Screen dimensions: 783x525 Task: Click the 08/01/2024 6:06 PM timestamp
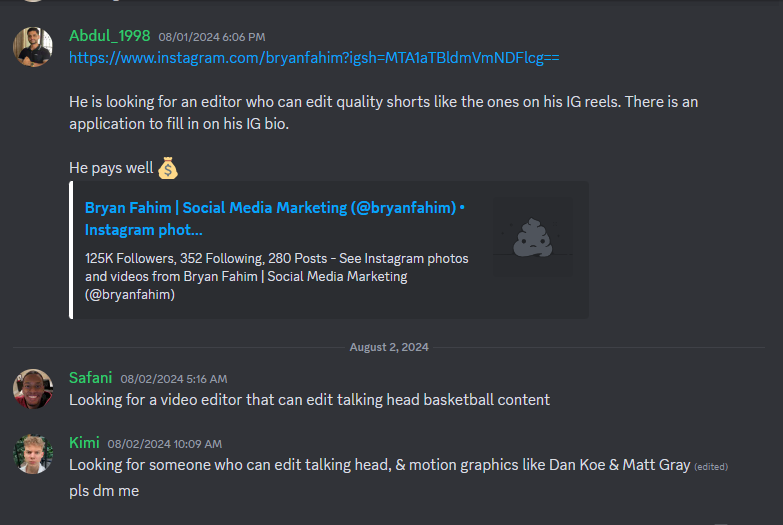pos(211,37)
